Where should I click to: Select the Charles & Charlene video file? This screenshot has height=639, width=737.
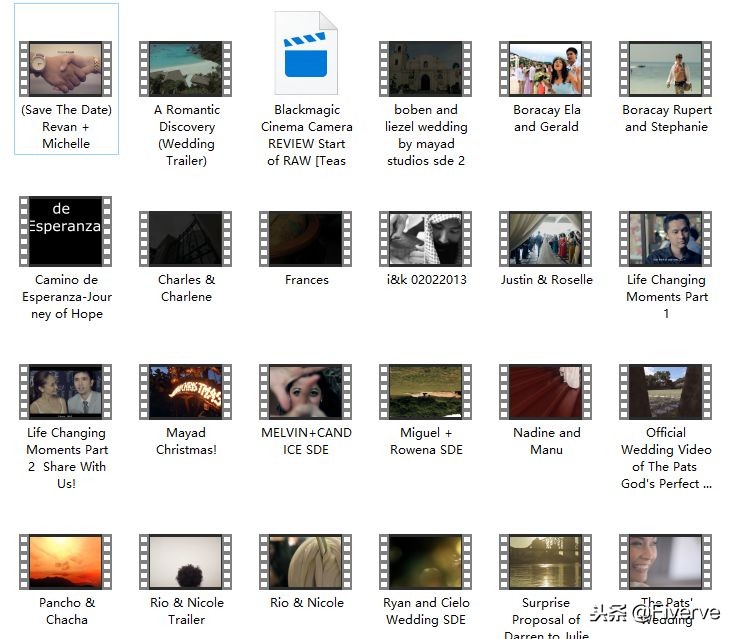pos(186,239)
